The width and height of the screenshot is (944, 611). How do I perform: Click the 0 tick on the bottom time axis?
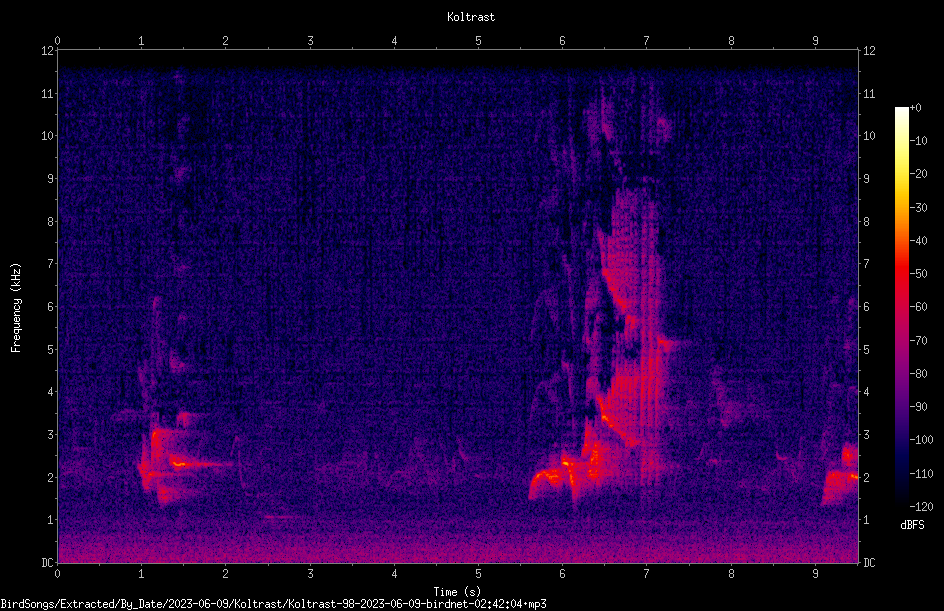click(x=57, y=574)
